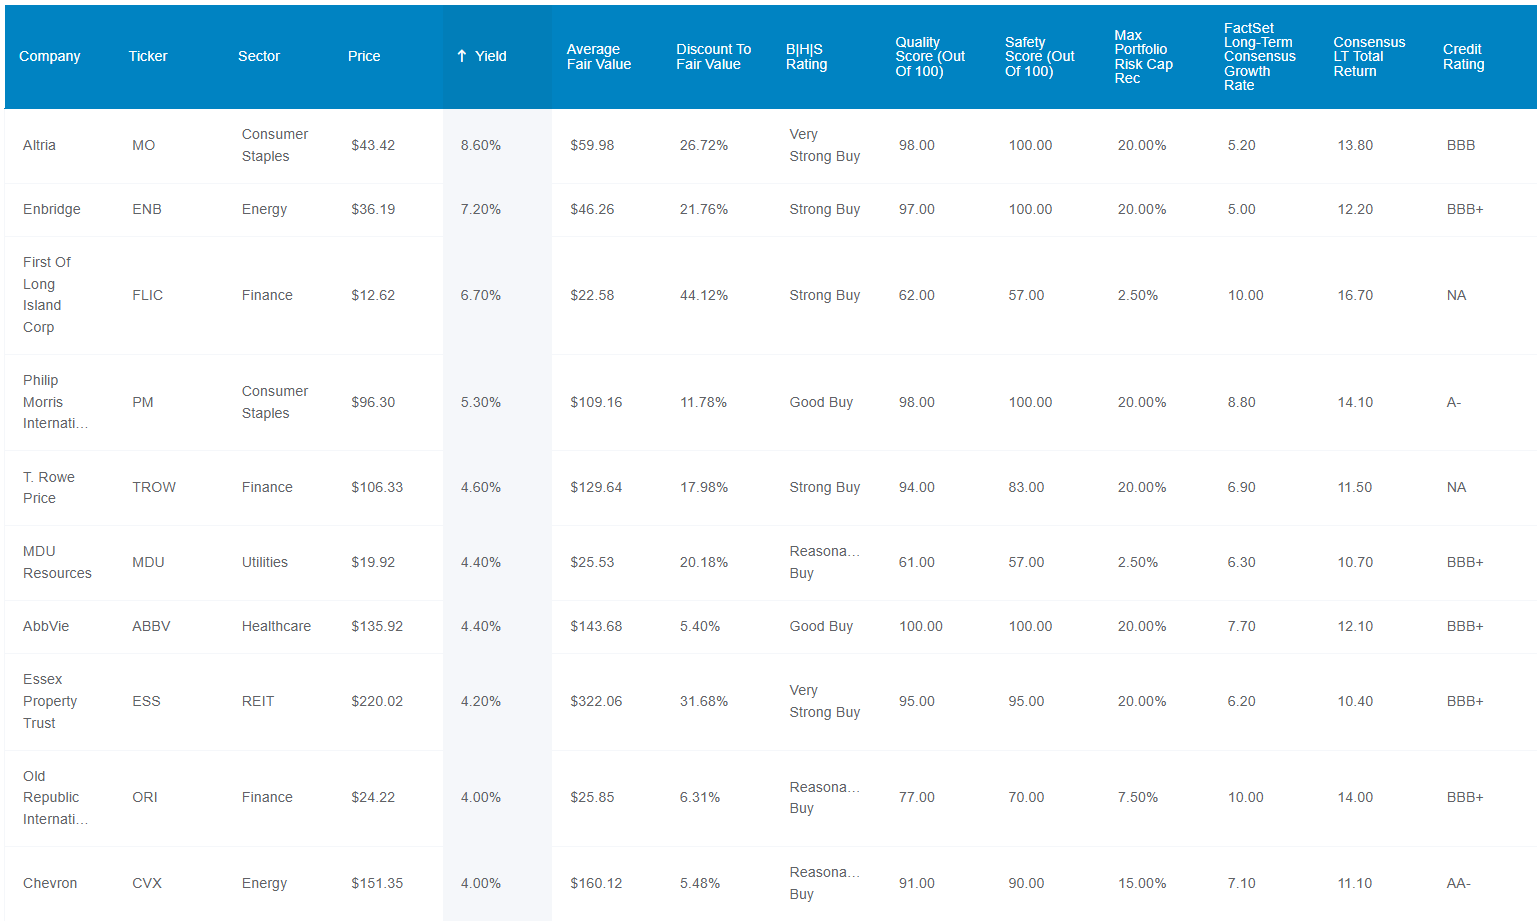Select the B|H|S Rating column header

pyautogui.click(x=806, y=56)
